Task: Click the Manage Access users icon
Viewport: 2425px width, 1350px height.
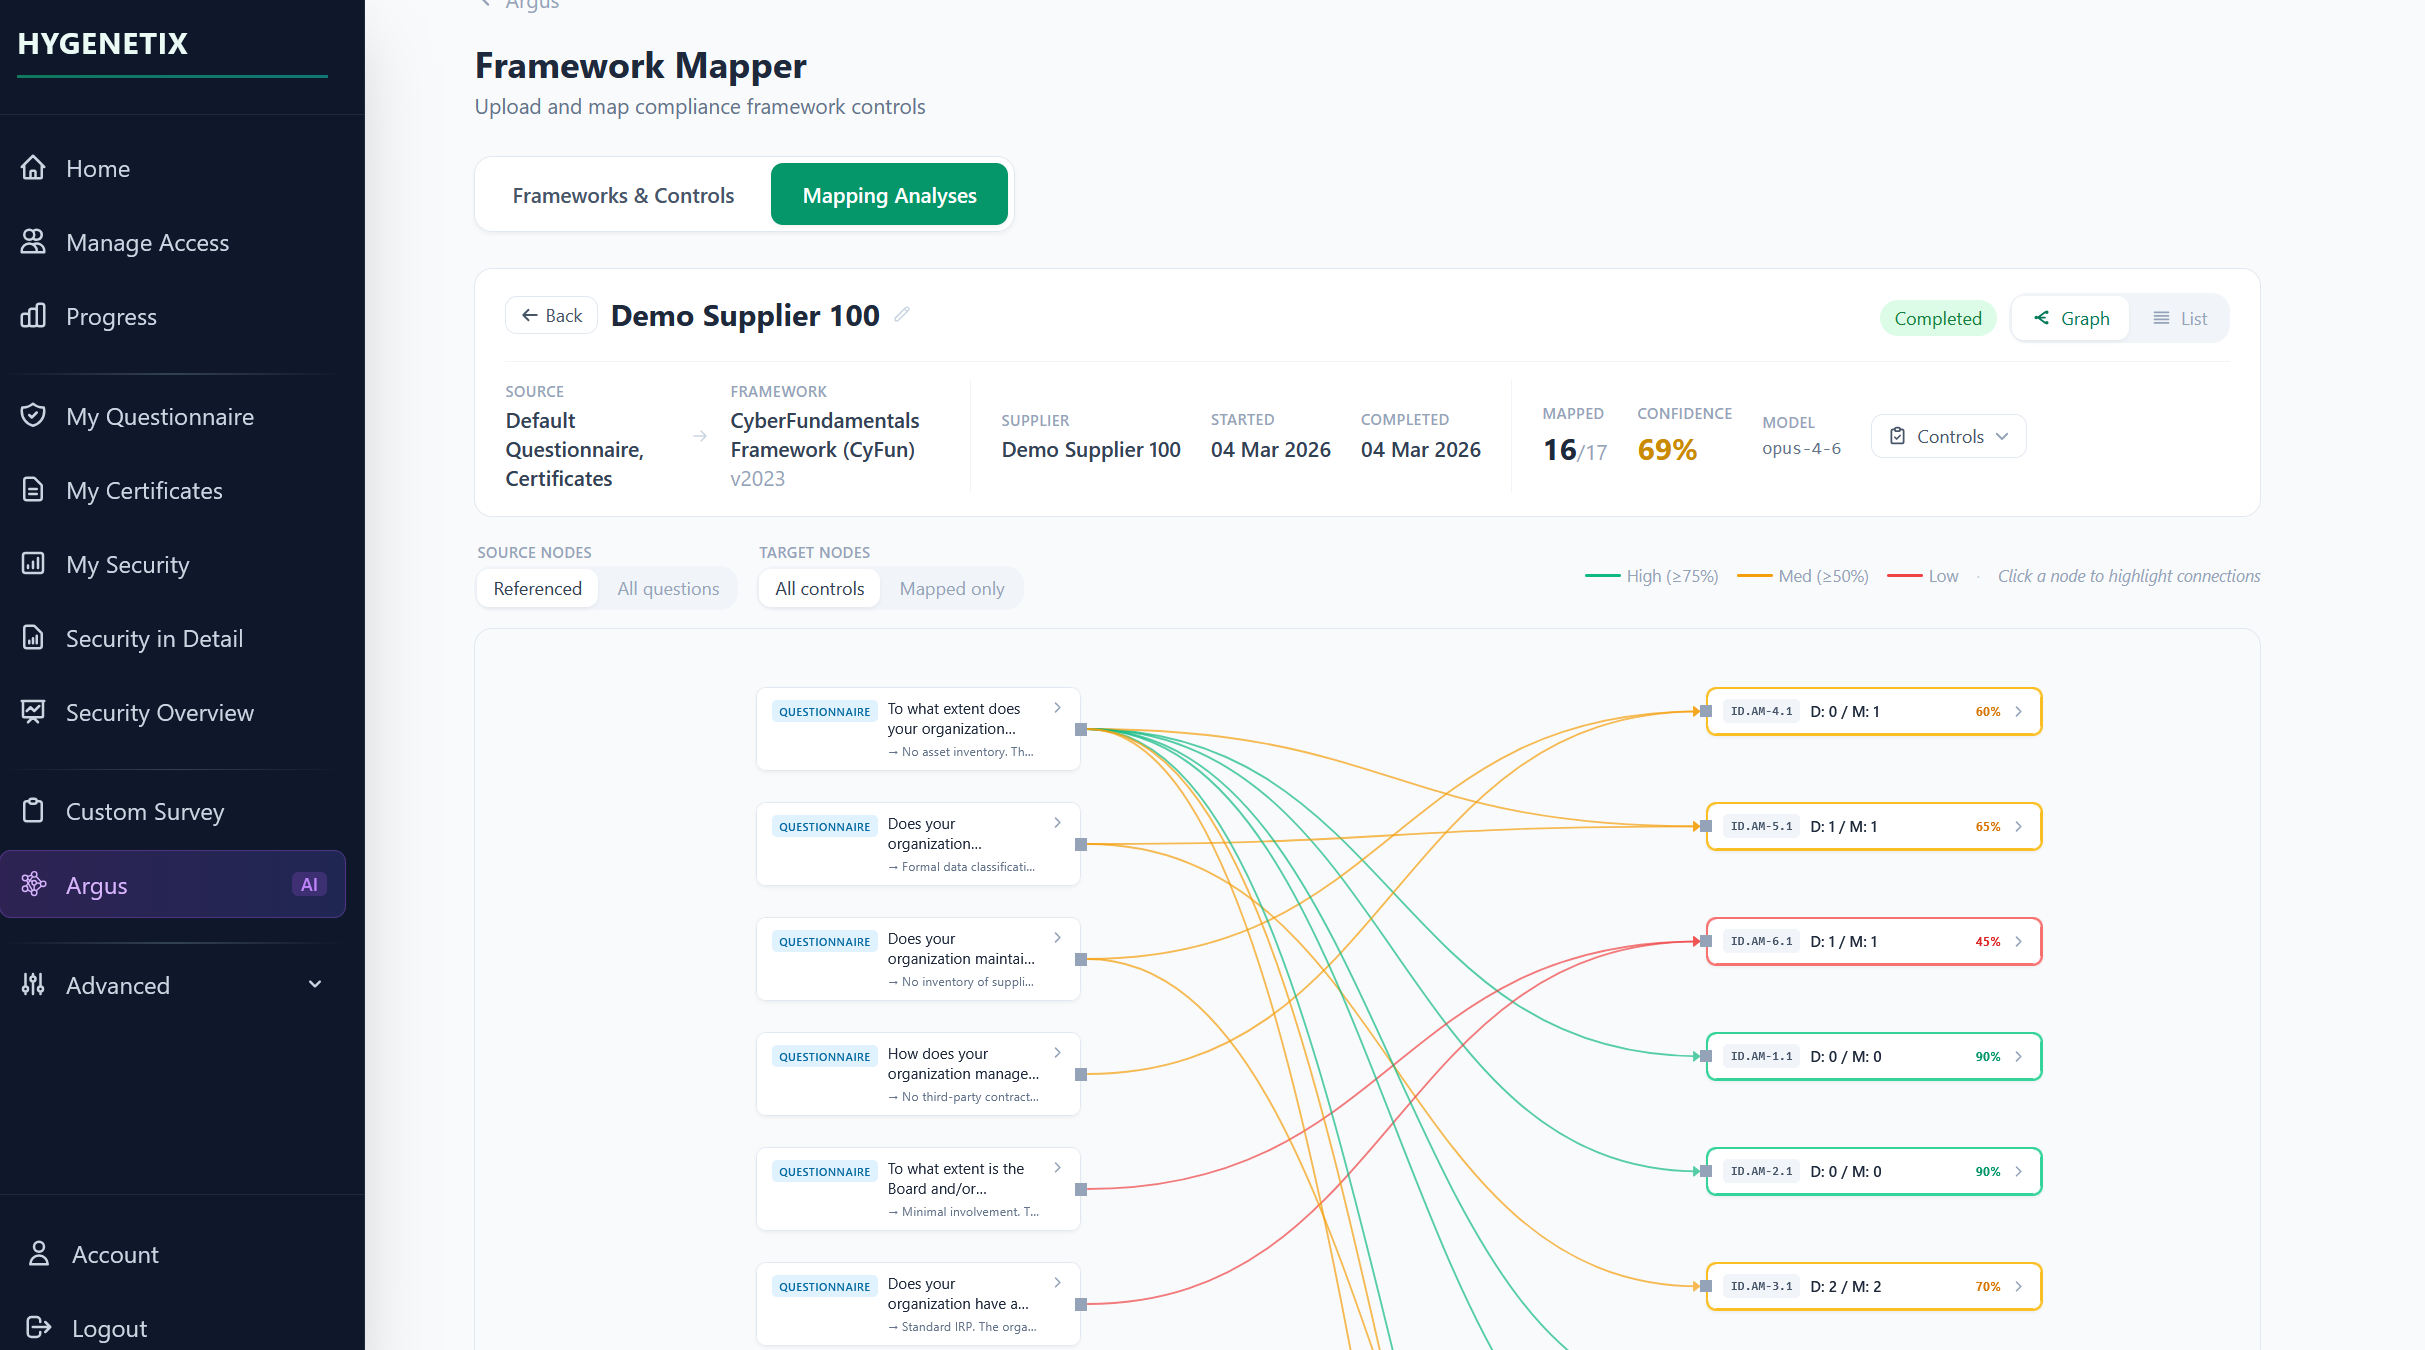Action: tap(33, 242)
